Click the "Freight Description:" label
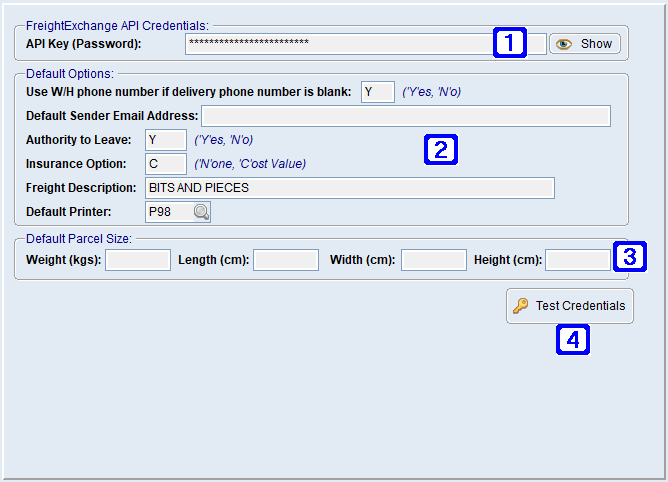 click(81, 188)
